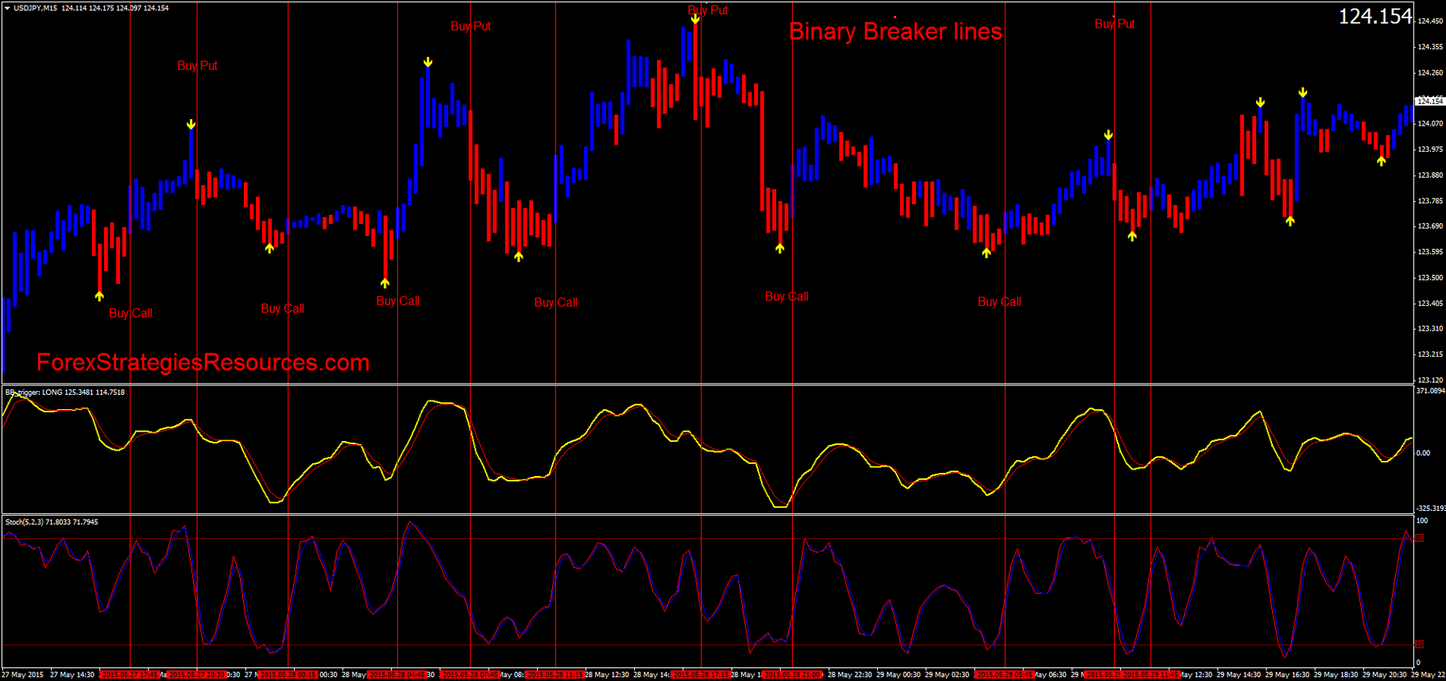Image resolution: width=1446 pixels, height=681 pixels.
Task: Select the red 2015.05.27 20:30 time marker
Action: (195, 675)
